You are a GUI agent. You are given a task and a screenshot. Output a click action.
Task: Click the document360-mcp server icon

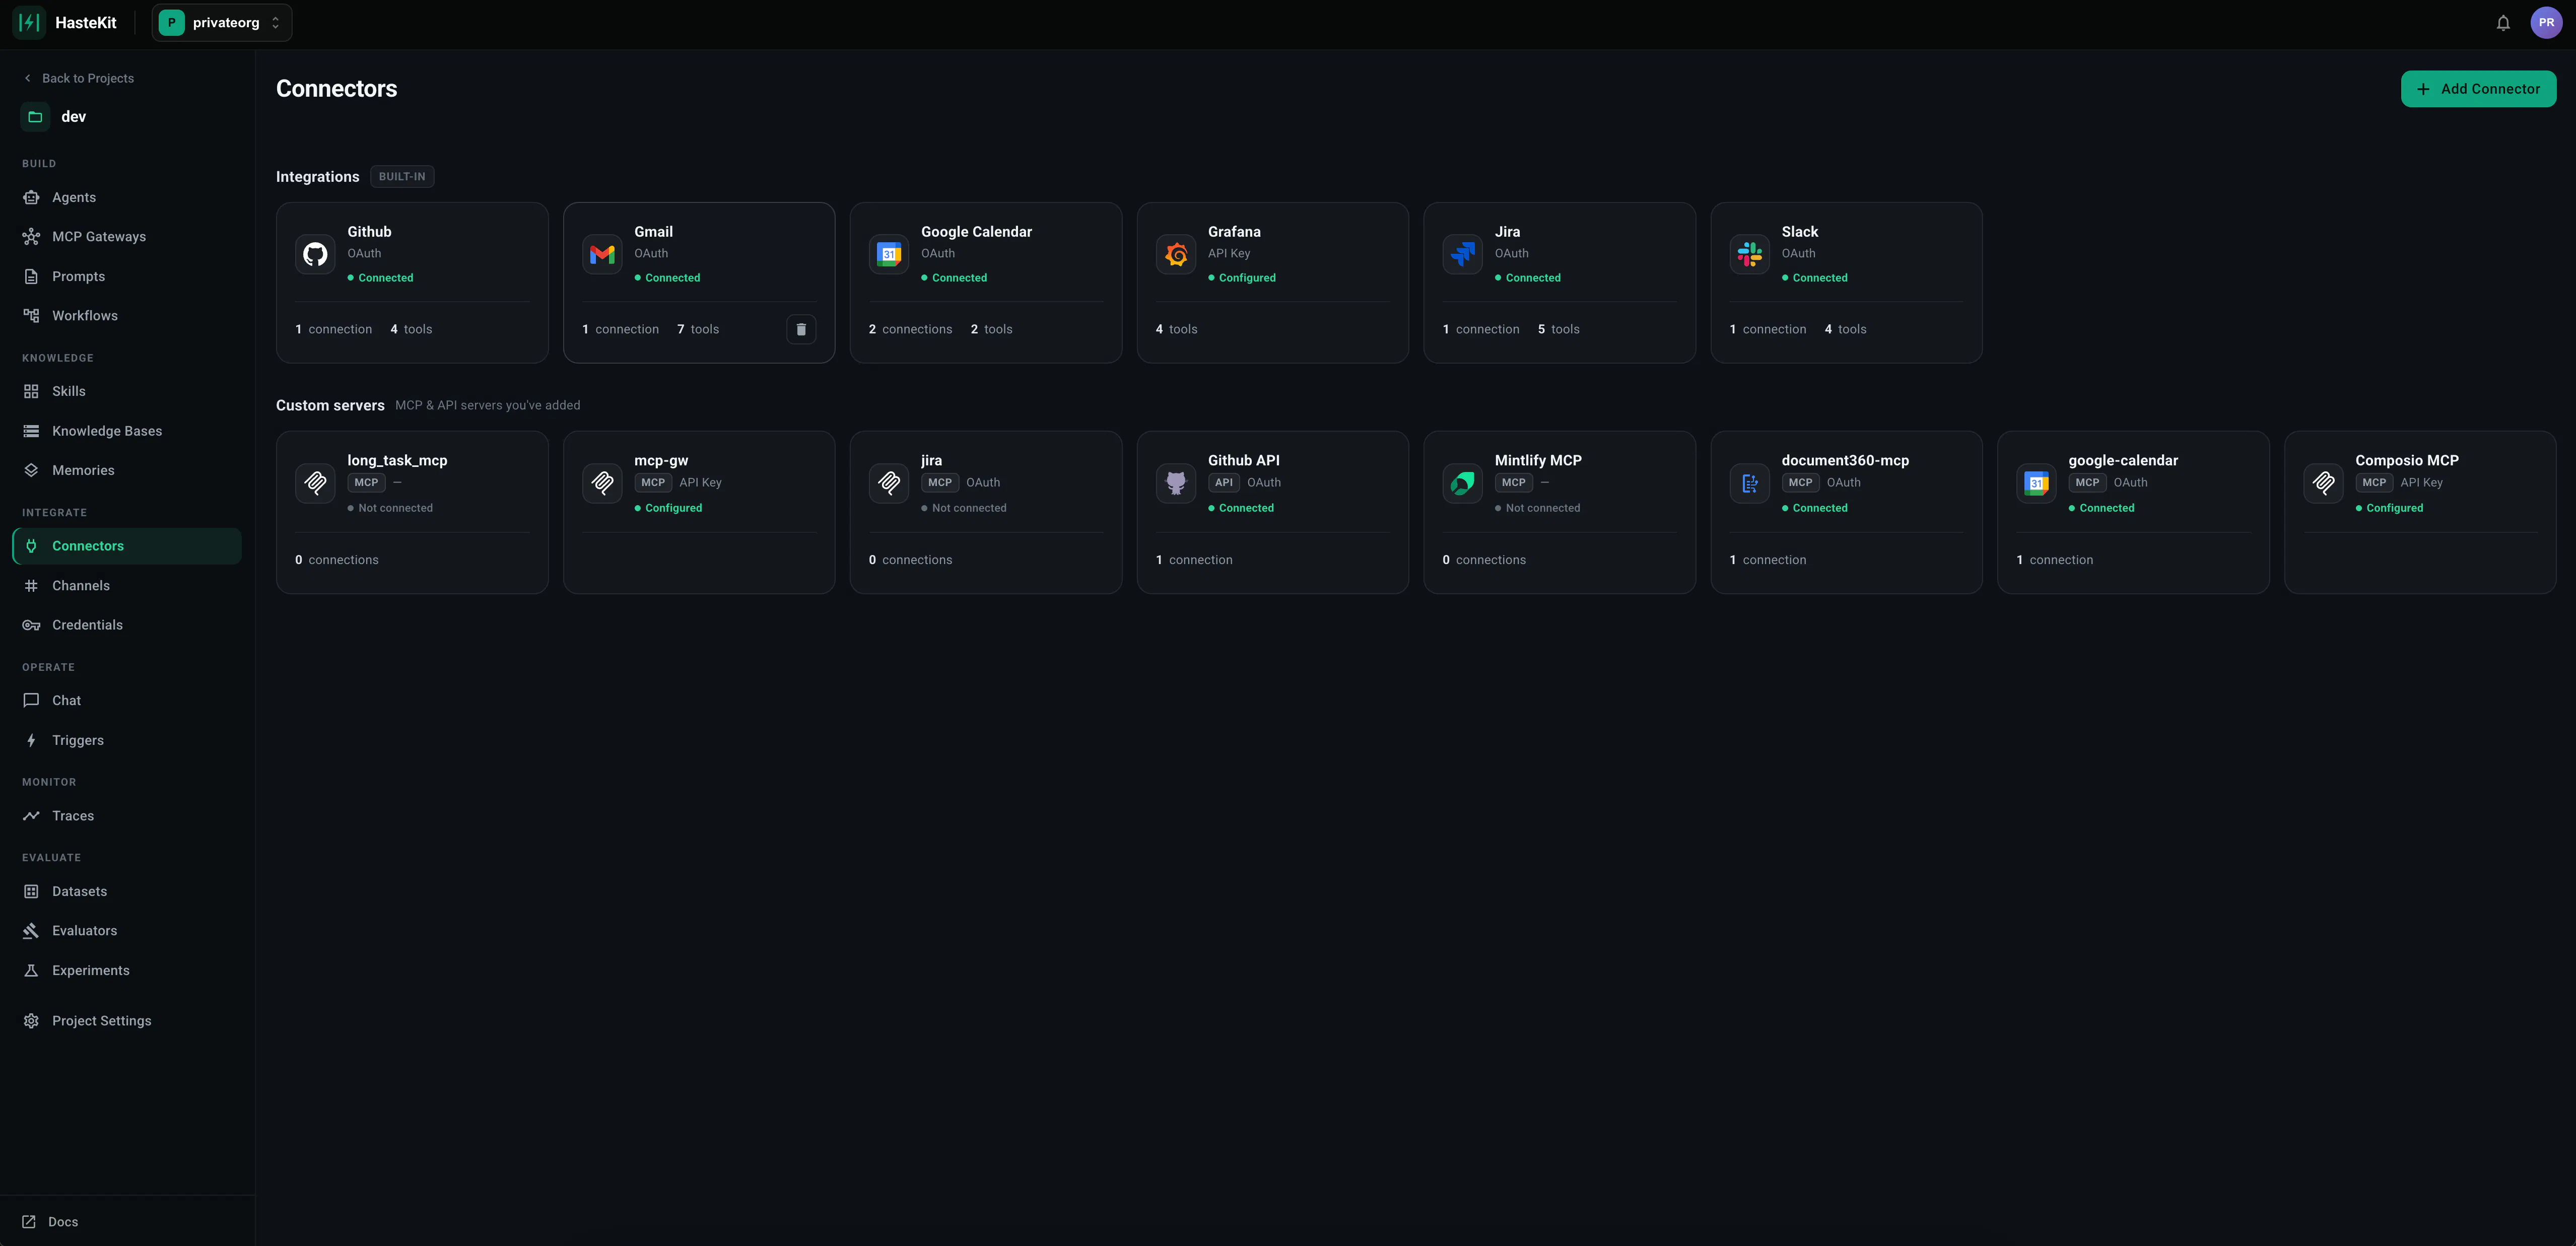pos(1749,483)
